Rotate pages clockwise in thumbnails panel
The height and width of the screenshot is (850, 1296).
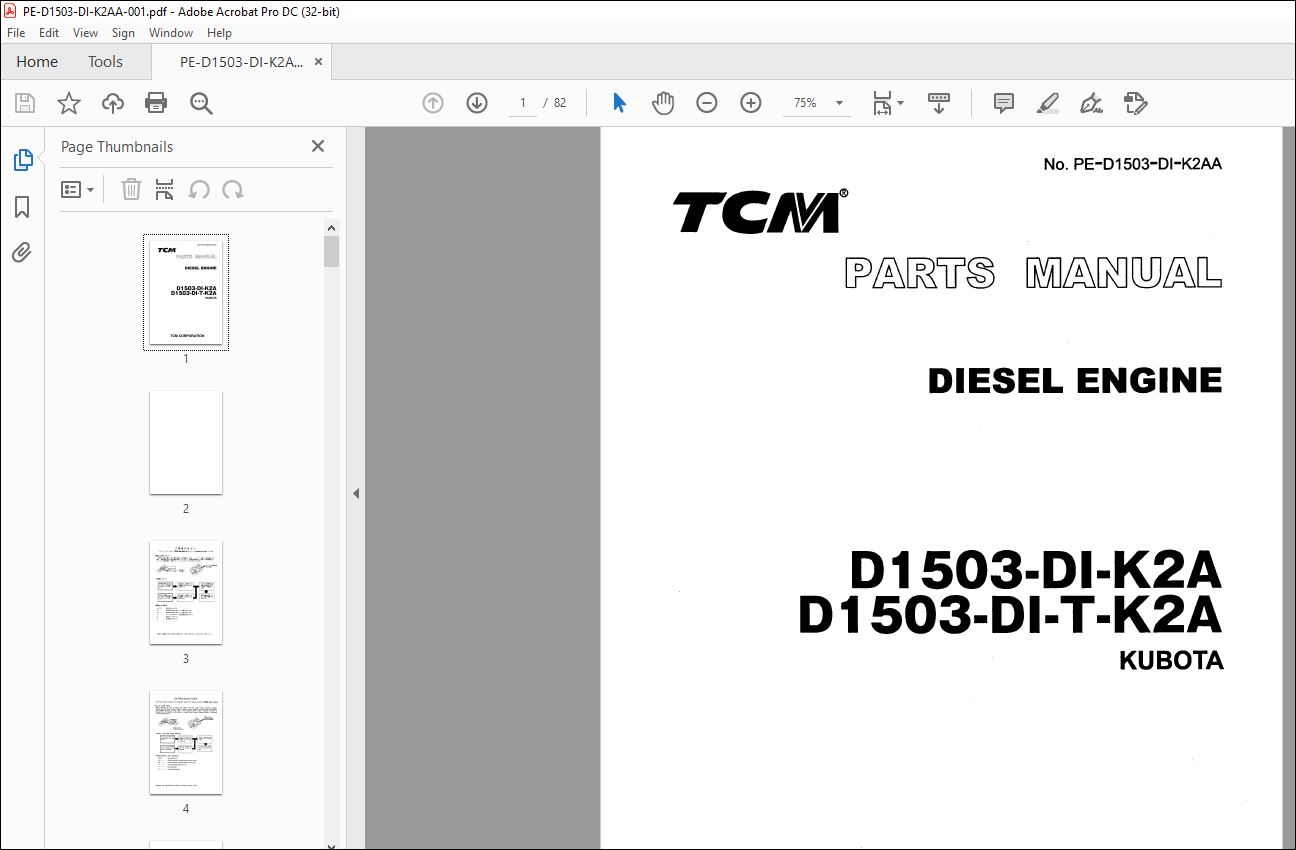(x=233, y=189)
